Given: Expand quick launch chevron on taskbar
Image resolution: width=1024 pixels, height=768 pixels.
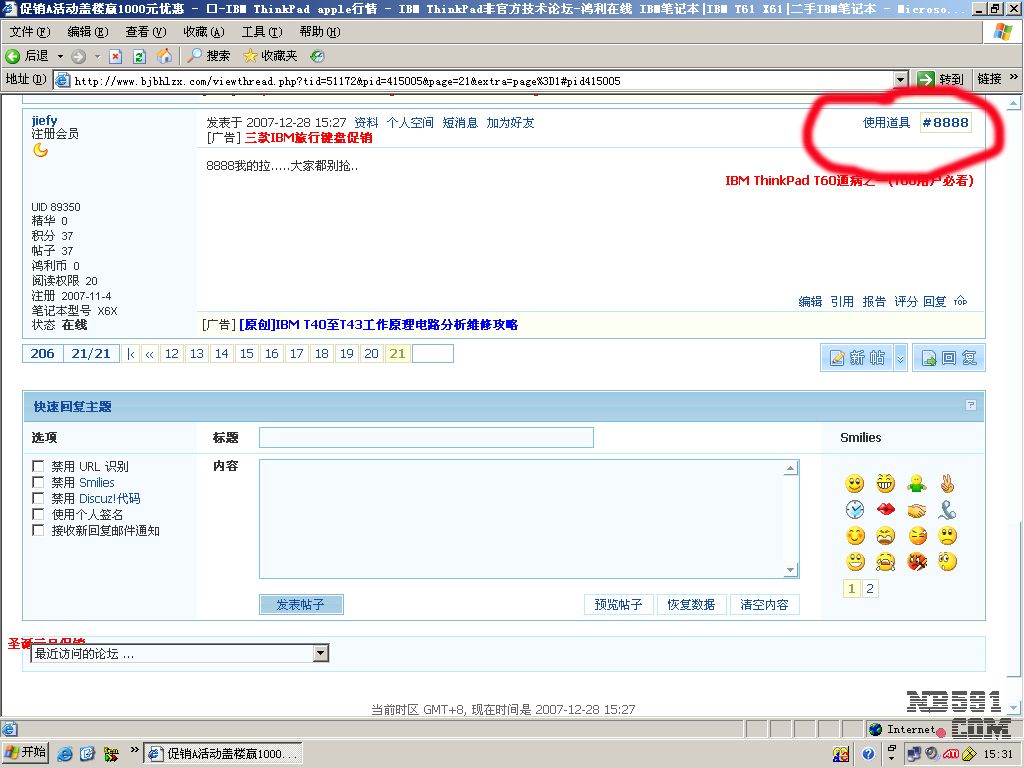Looking at the screenshot, I should pos(135,750).
